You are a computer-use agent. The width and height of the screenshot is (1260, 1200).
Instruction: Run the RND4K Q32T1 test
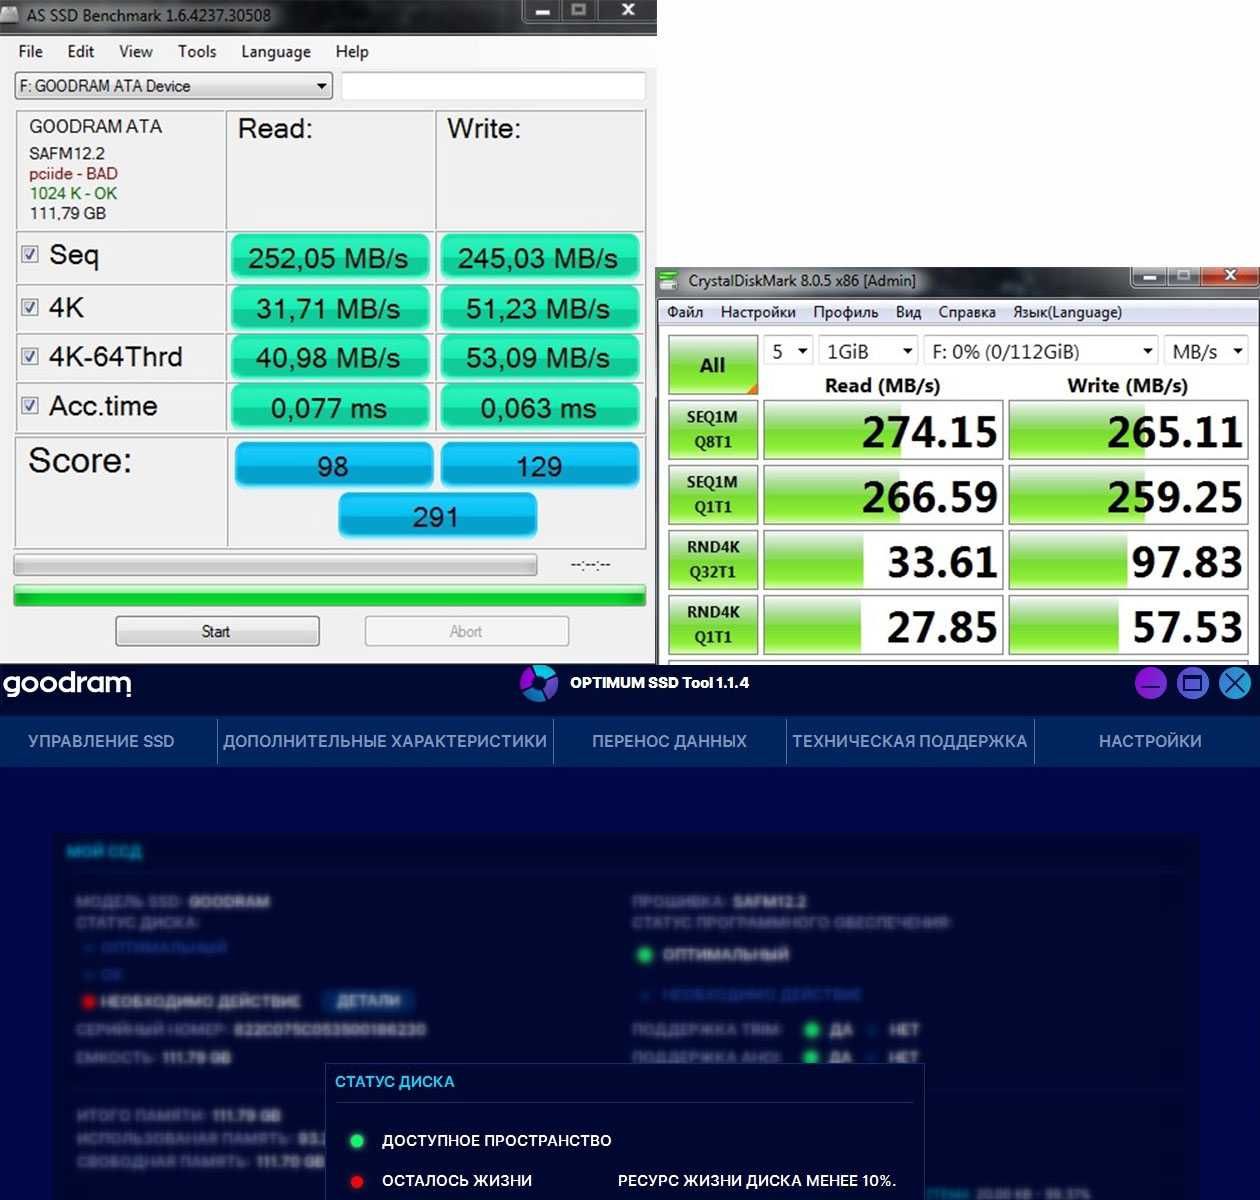(713, 559)
